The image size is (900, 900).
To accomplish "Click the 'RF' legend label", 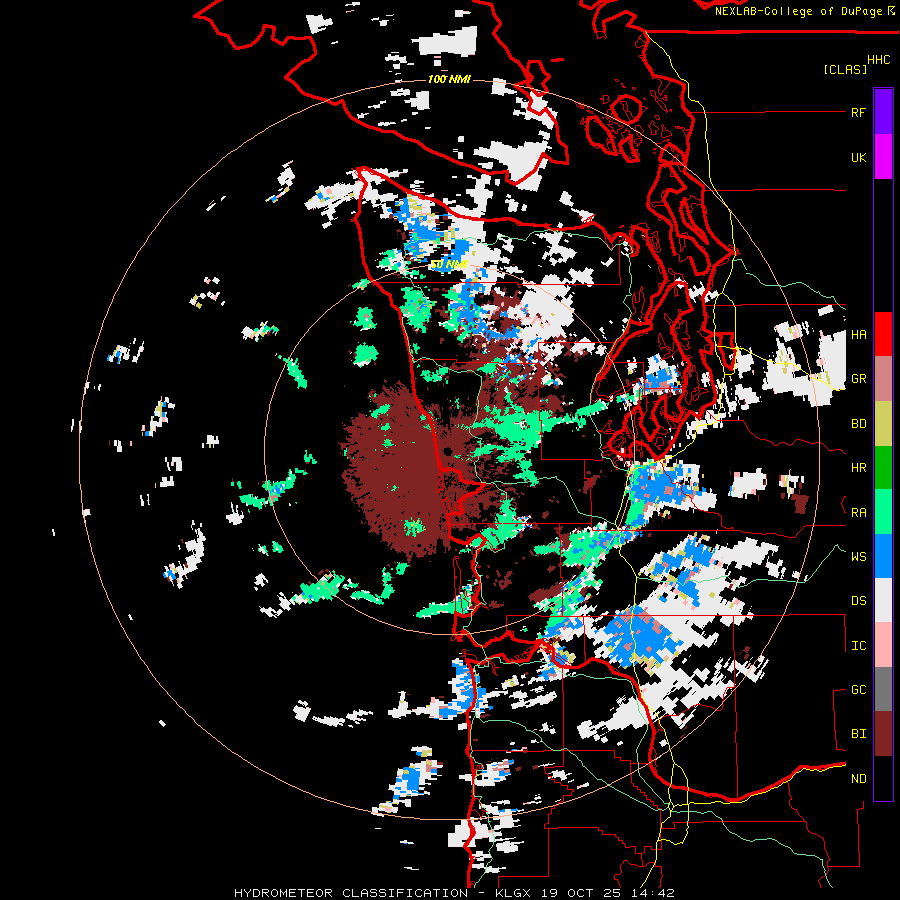I will click(858, 112).
